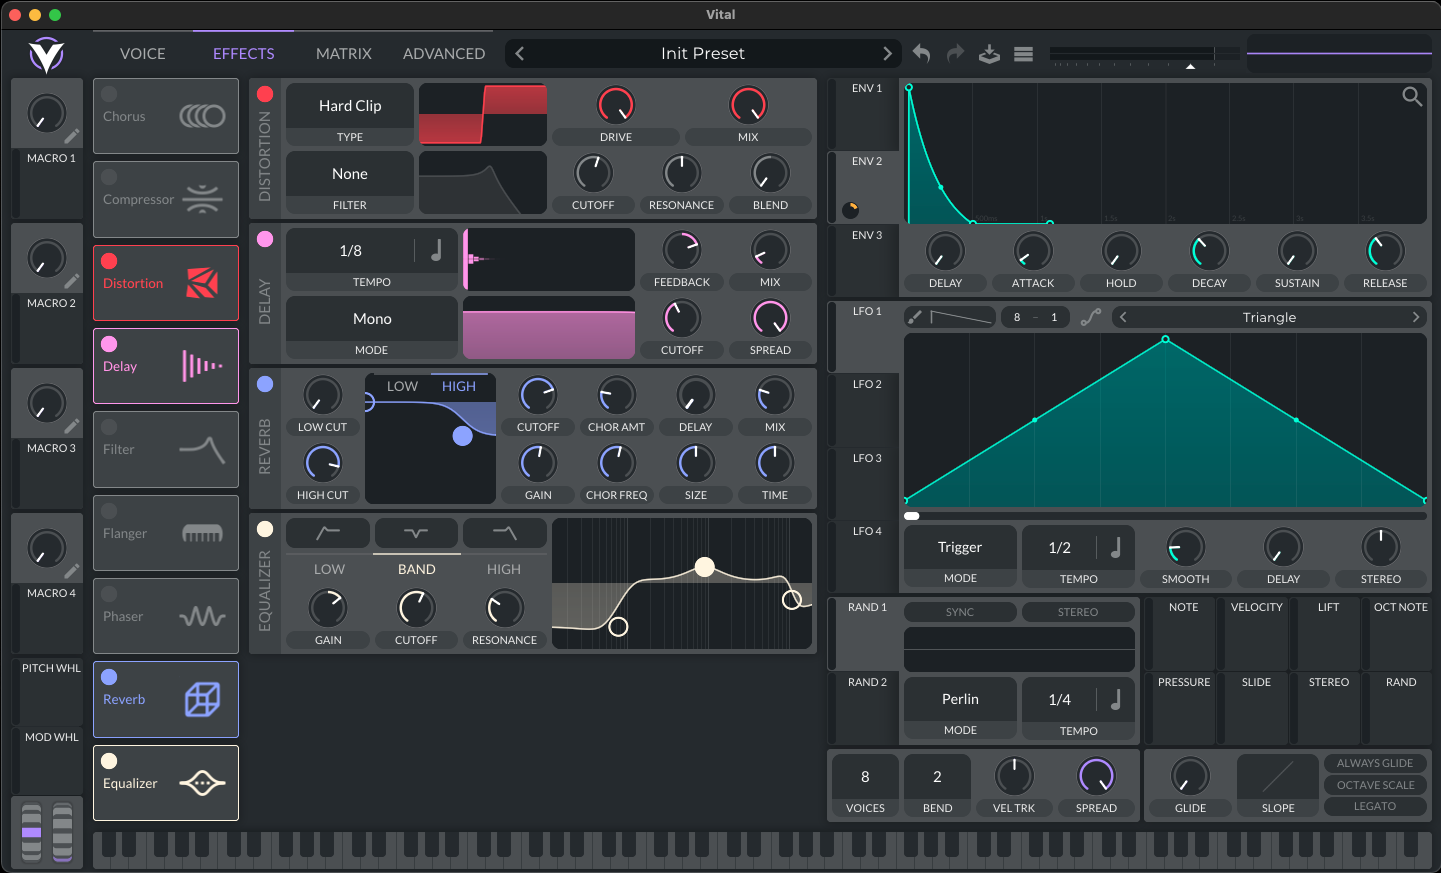Save preset with the download icon
The height and width of the screenshot is (873, 1441).
989,54
